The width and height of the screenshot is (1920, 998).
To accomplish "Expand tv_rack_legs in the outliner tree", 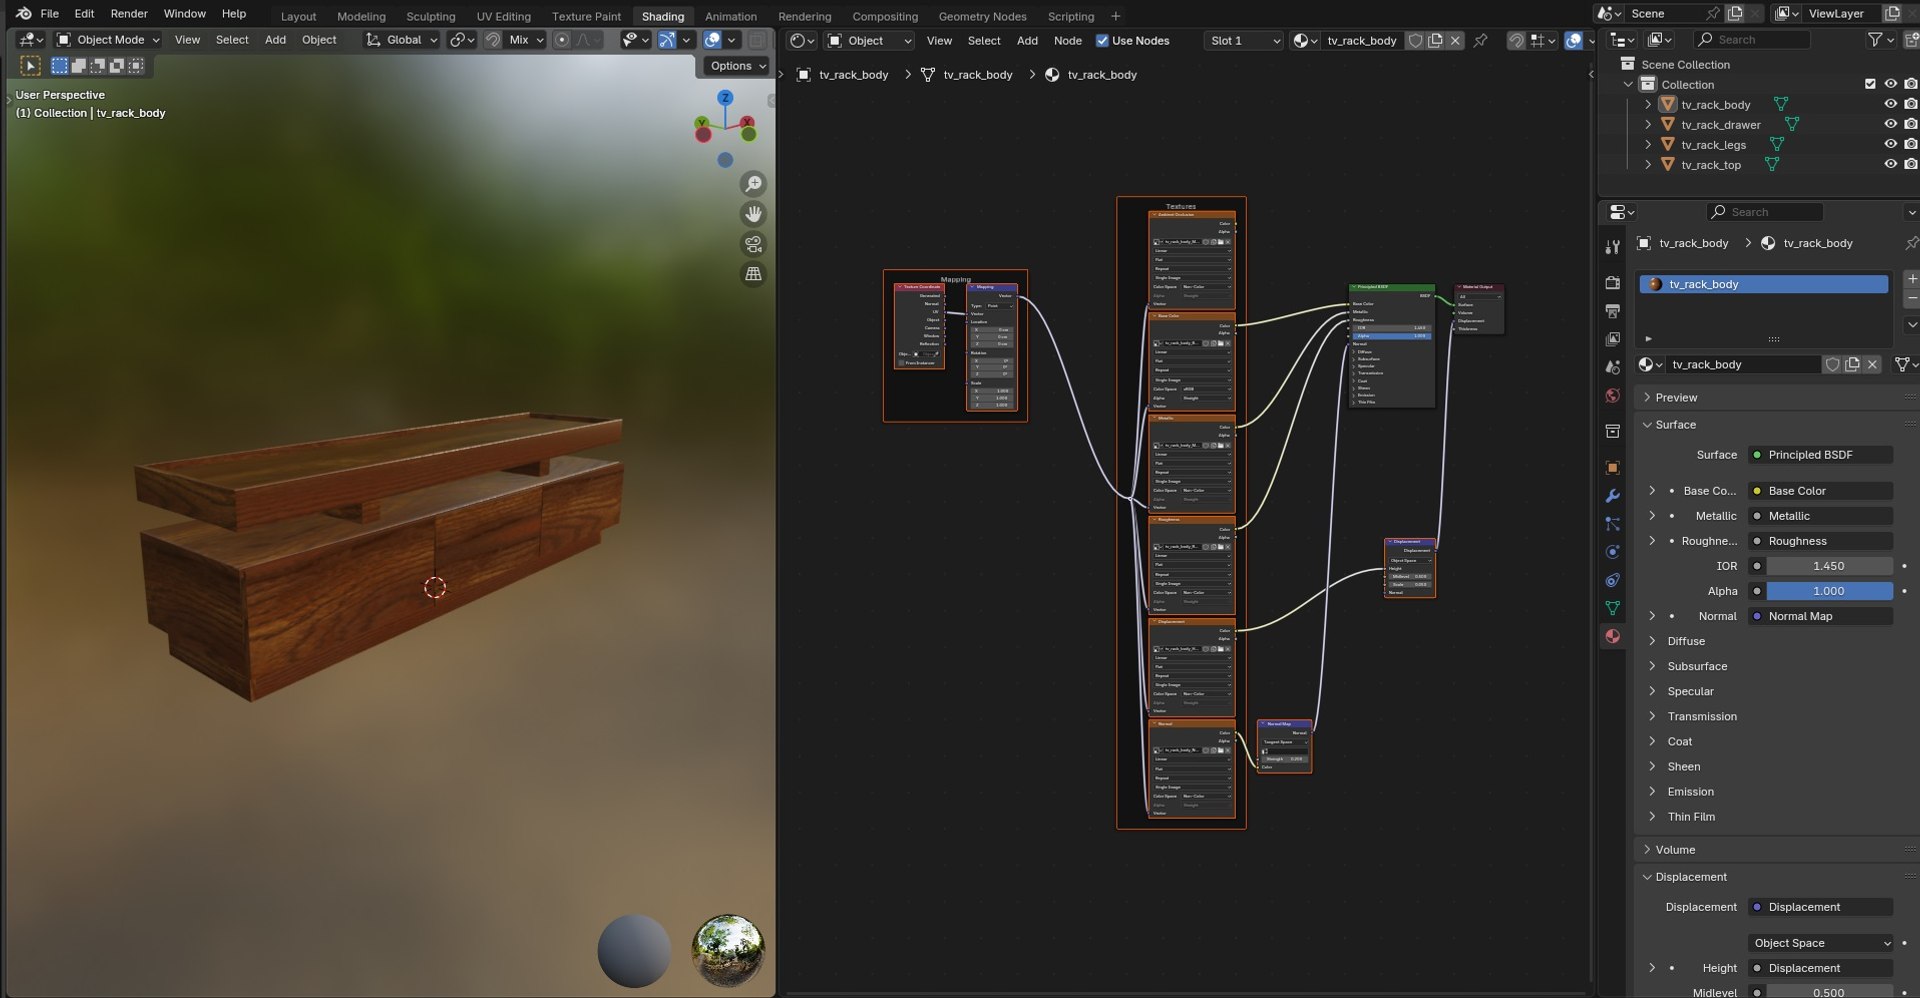I will click(x=1648, y=145).
